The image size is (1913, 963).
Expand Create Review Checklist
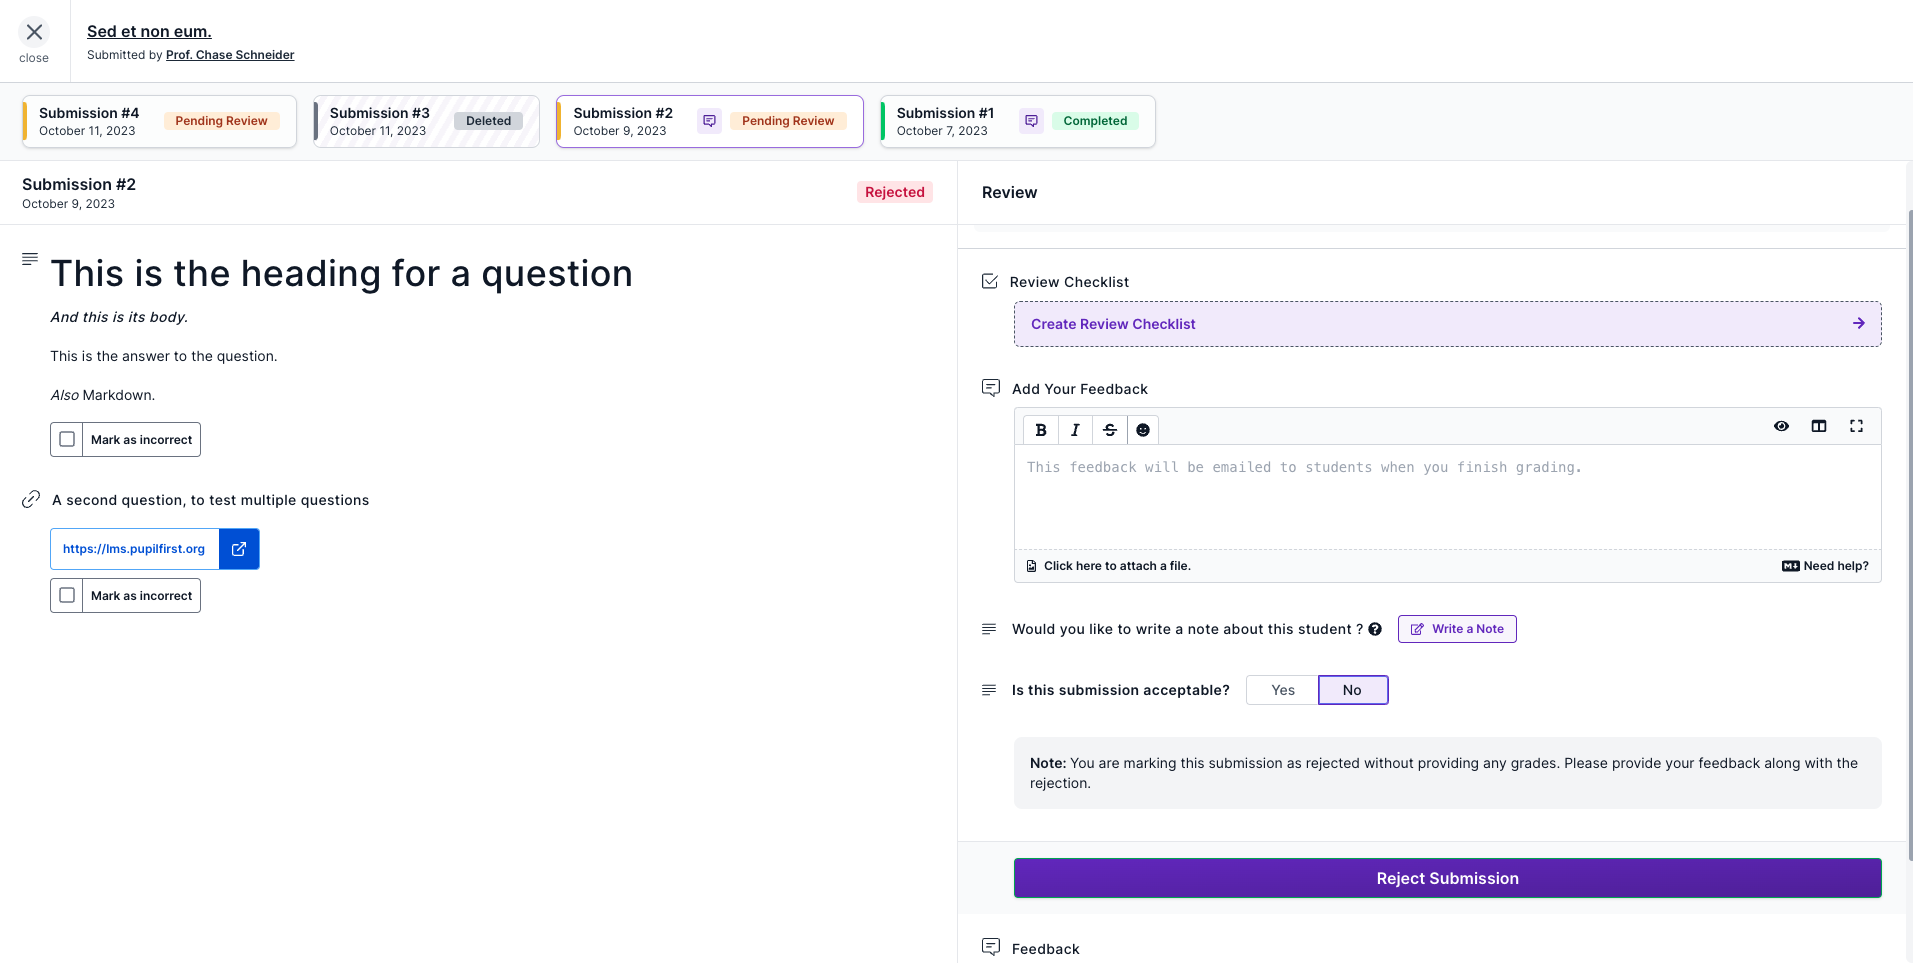point(1447,324)
